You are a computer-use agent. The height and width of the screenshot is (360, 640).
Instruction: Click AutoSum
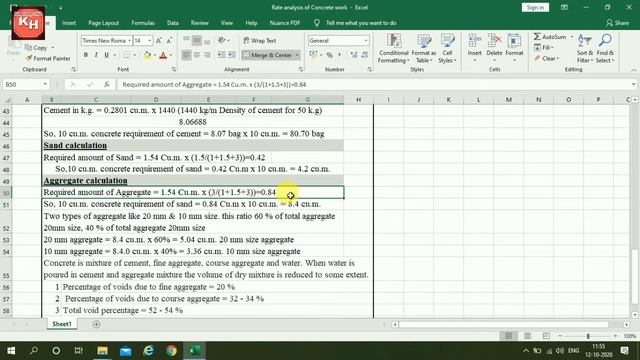click(550, 37)
